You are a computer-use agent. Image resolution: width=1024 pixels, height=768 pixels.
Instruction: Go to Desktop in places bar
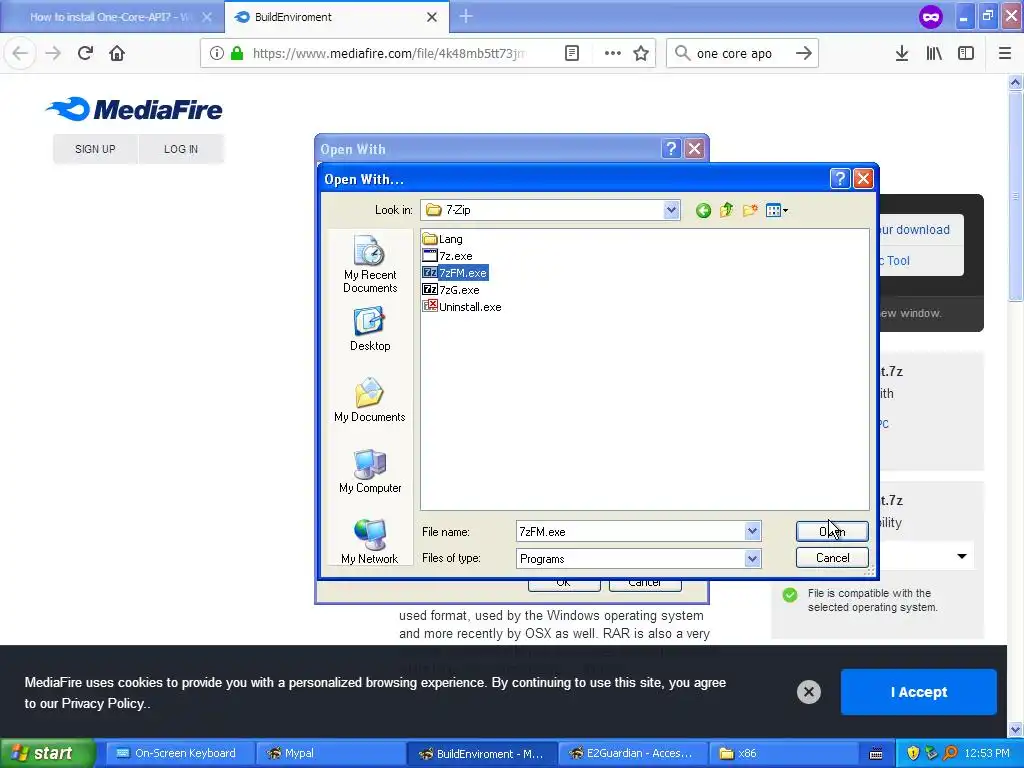[x=370, y=330]
